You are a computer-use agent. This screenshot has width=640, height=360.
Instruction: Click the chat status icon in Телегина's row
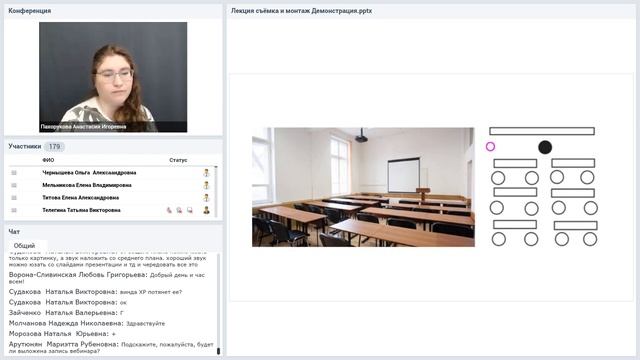click(190, 210)
